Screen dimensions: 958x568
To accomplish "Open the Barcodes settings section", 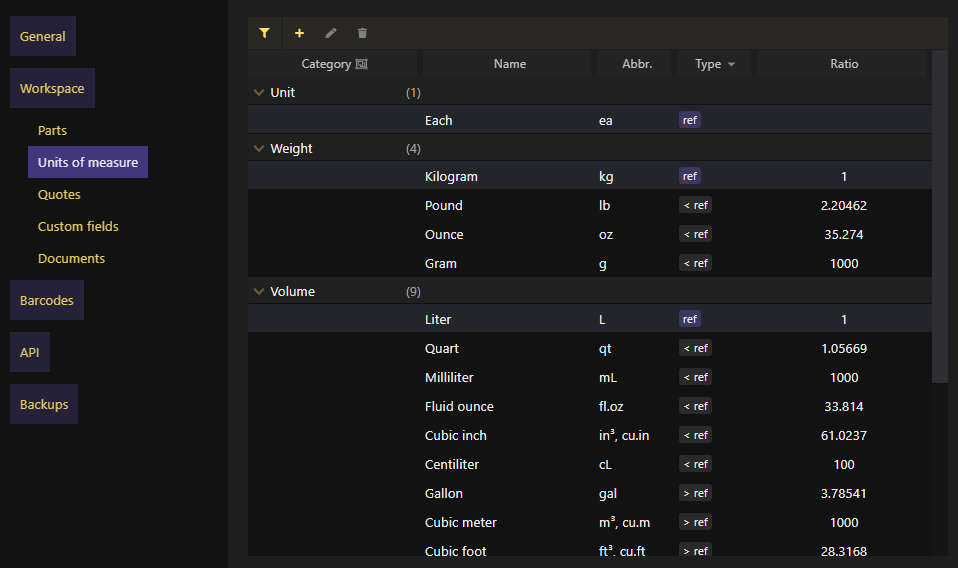I will [x=46, y=300].
